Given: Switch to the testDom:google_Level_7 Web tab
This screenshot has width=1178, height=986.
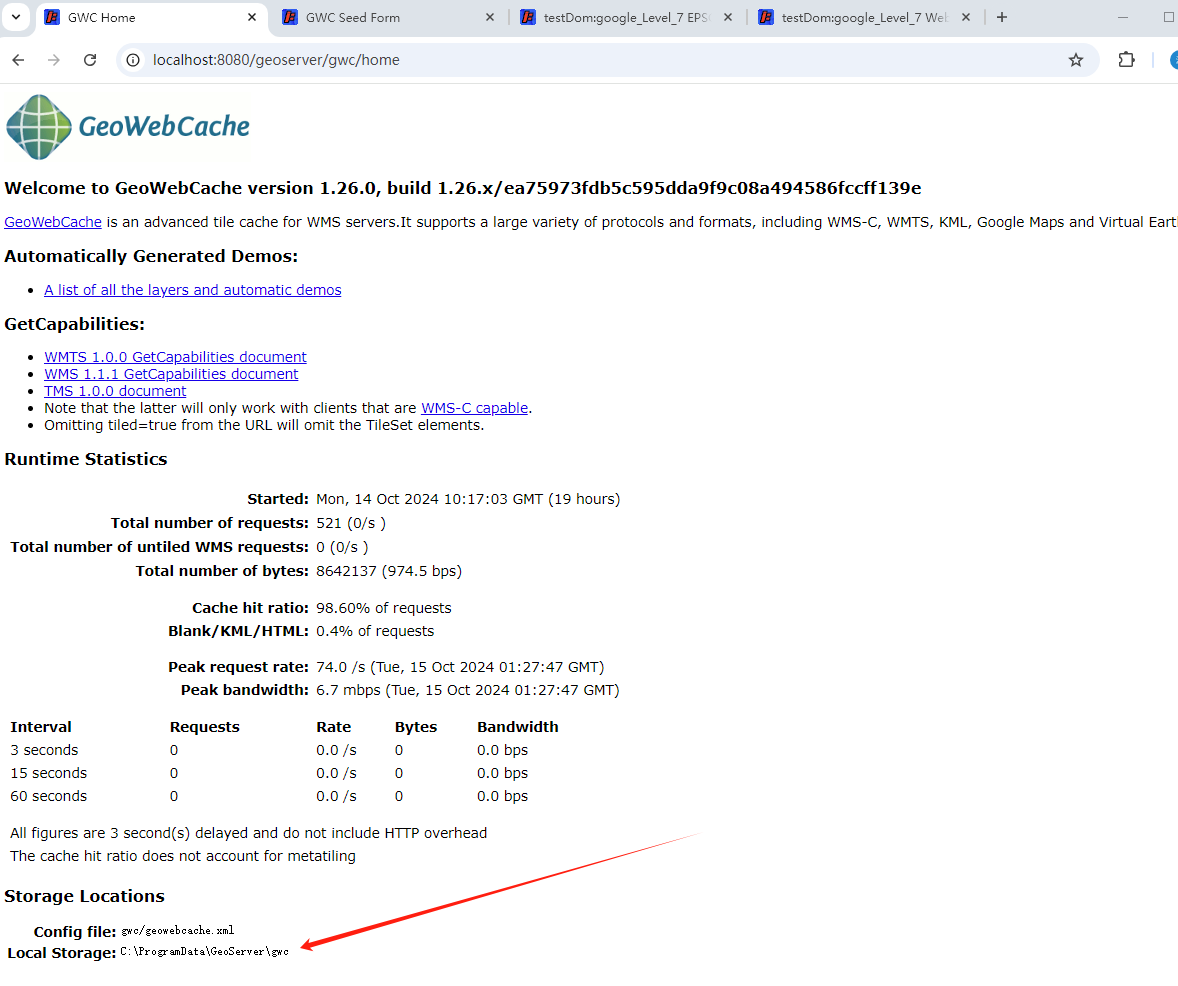Looking at the screenshot, I should (x=864, y=17).
